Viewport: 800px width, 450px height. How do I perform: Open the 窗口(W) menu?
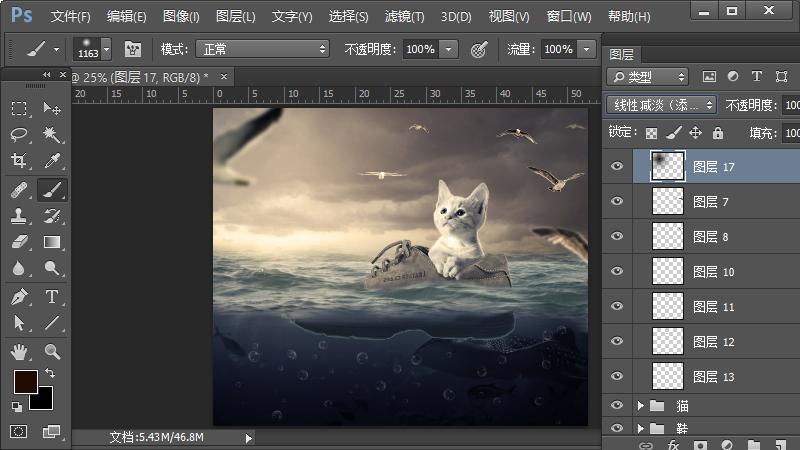(x=569, y=16)
